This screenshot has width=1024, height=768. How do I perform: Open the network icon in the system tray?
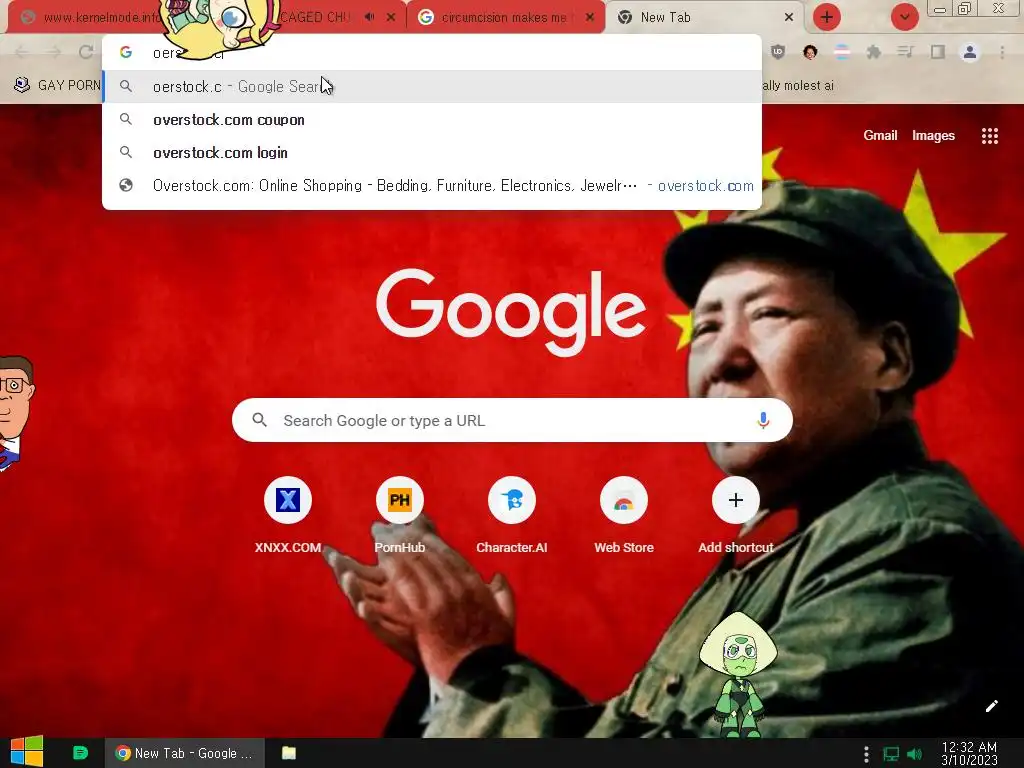pos(891,754)
